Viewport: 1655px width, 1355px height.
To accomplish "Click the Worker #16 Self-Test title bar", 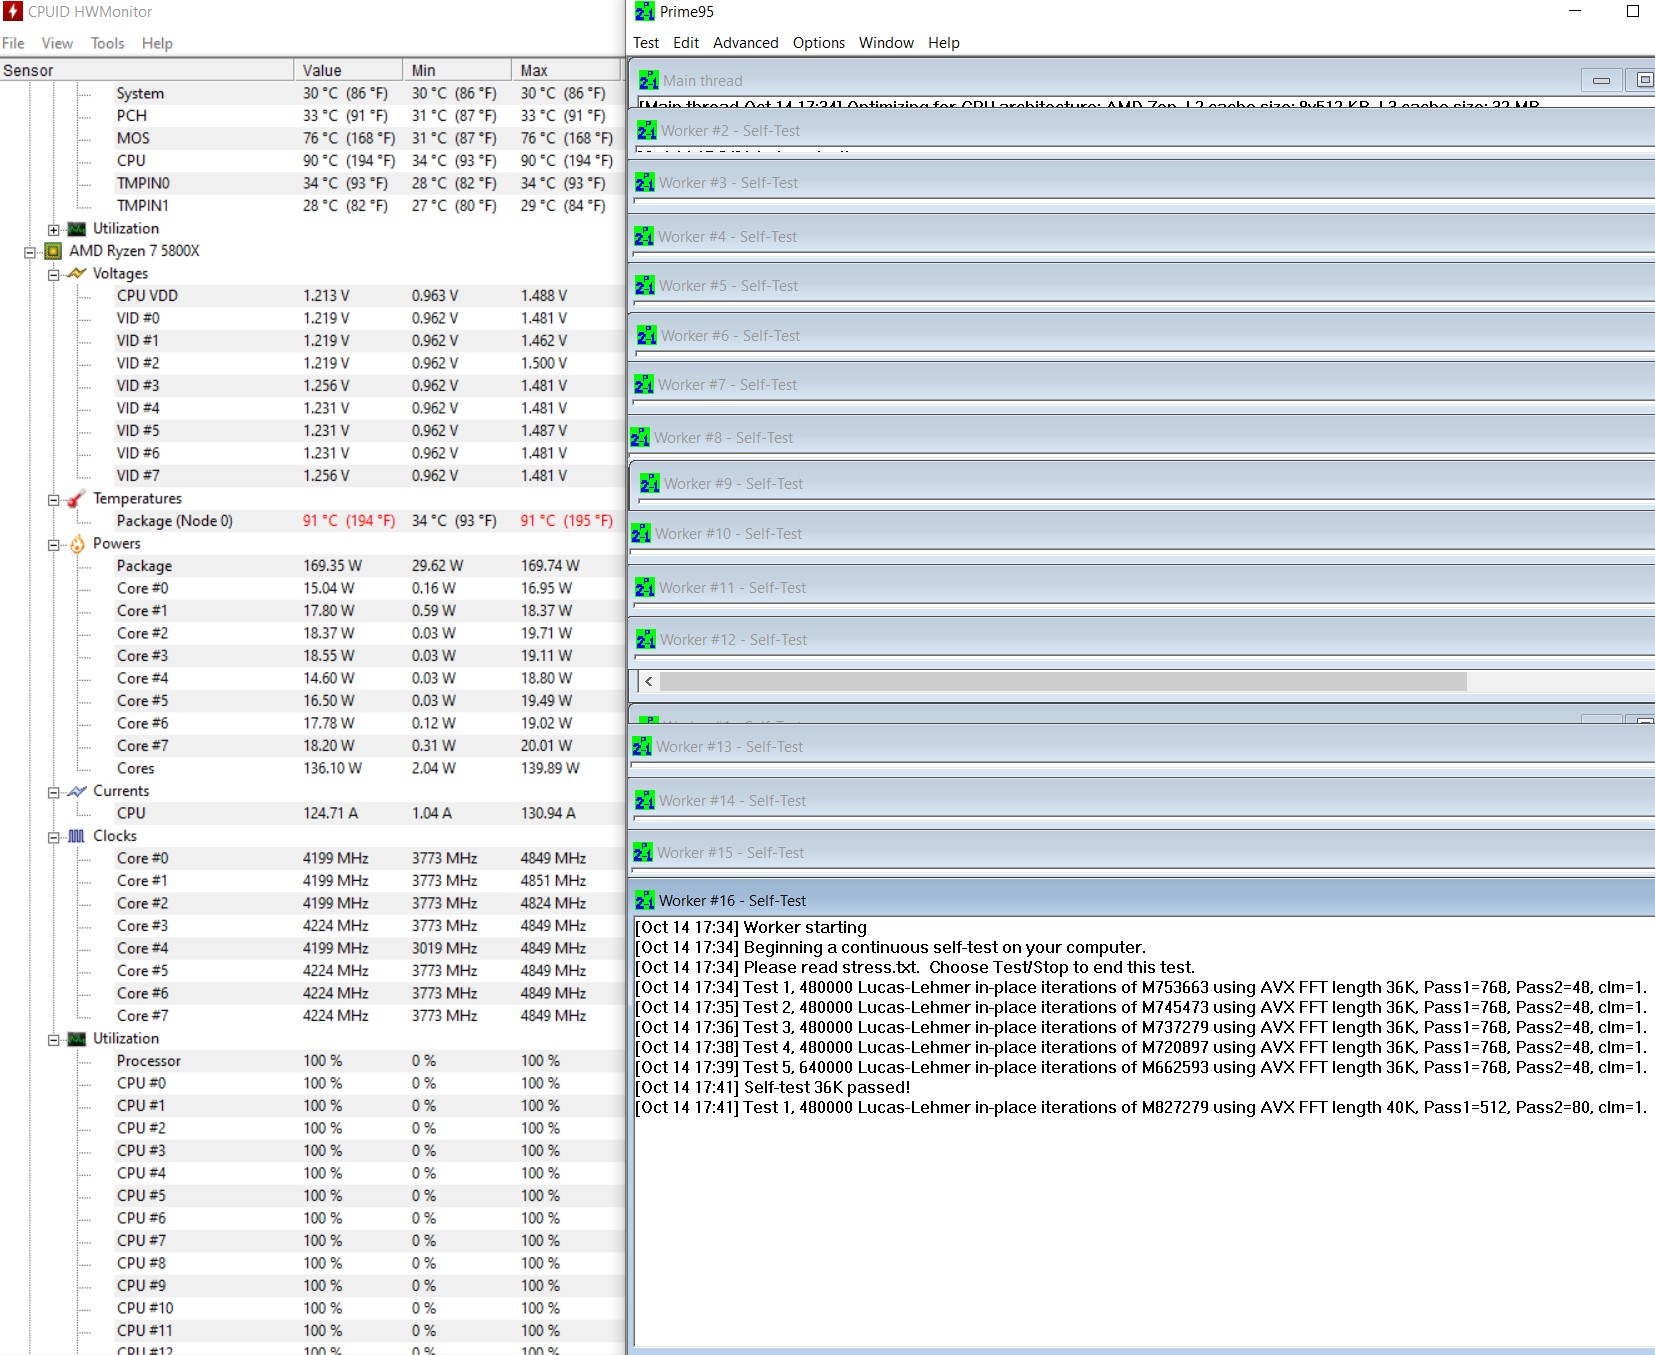I will pos(1143,901).
